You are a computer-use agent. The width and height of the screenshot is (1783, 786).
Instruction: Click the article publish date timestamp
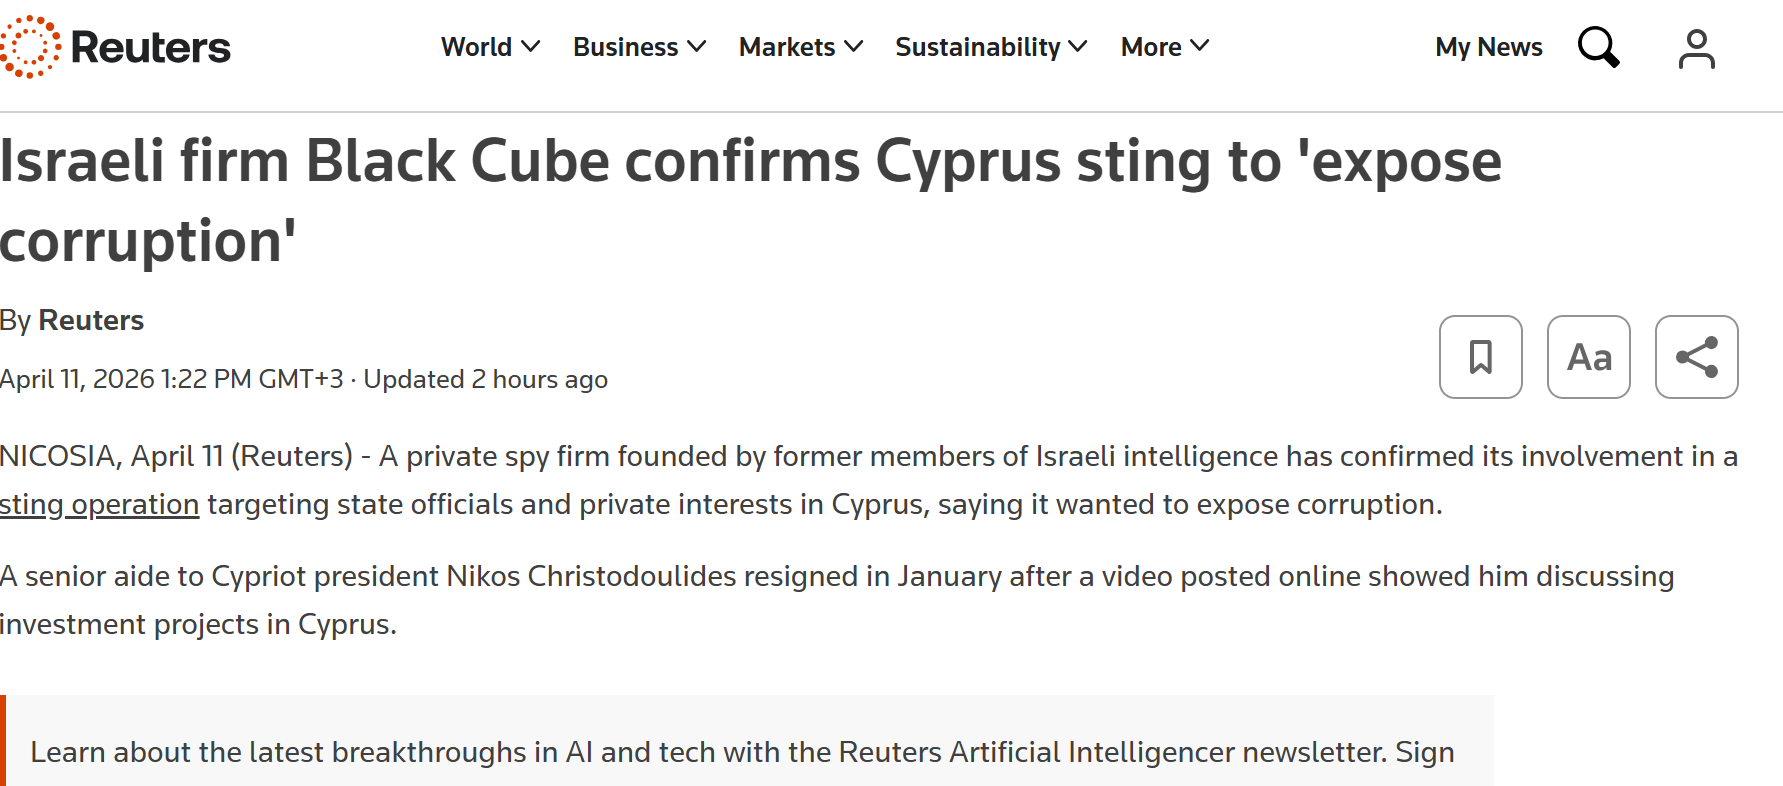click(171, 379)
